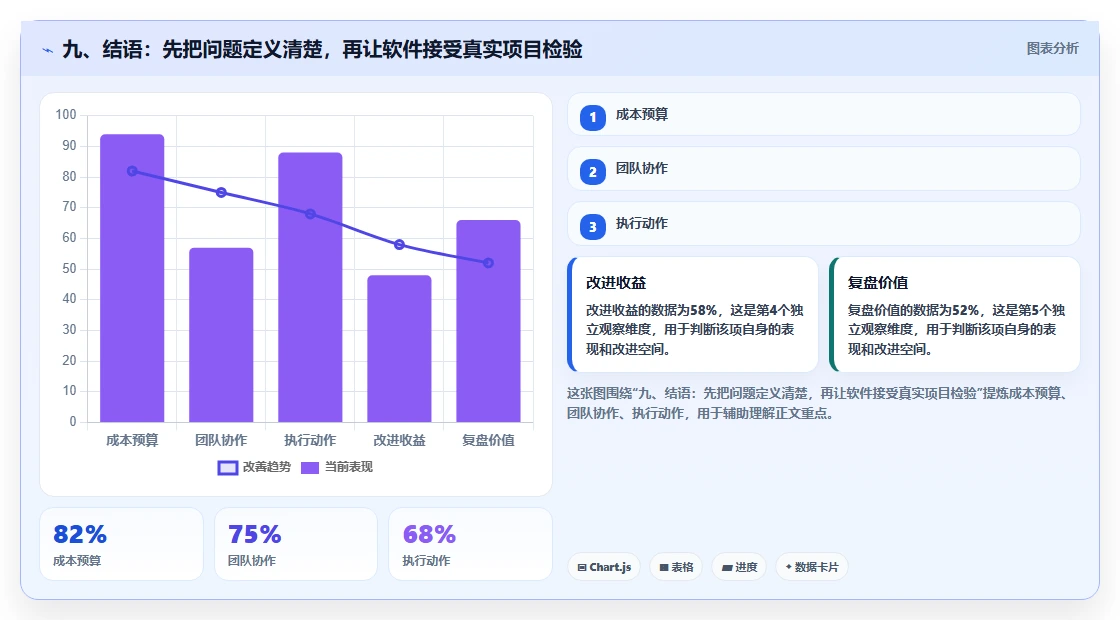Viewport: 1120px width, 620px height.
Task: Click the 团队协作 bar in the chart
Action: (x=221, y=335)
